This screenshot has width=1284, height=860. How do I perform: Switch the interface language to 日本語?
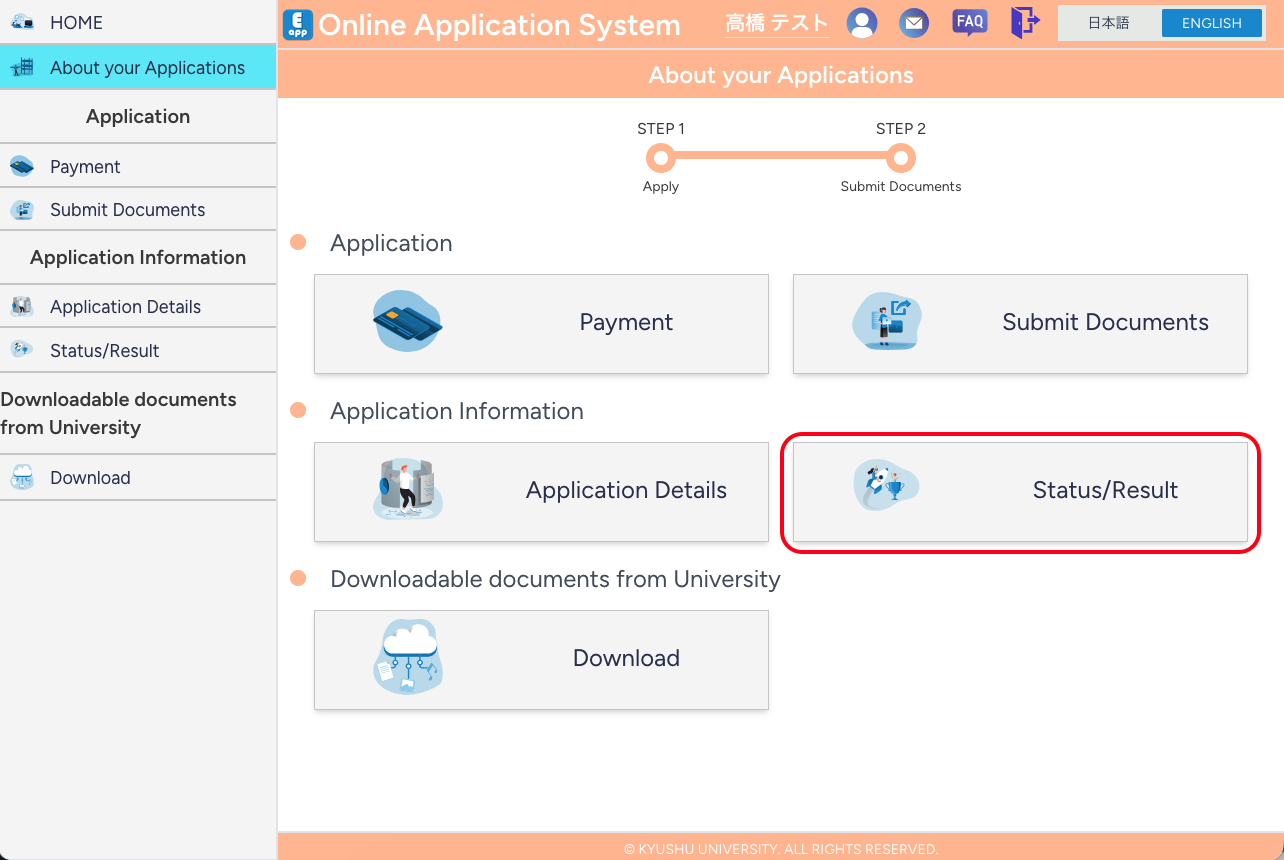tap(1109, 22)
